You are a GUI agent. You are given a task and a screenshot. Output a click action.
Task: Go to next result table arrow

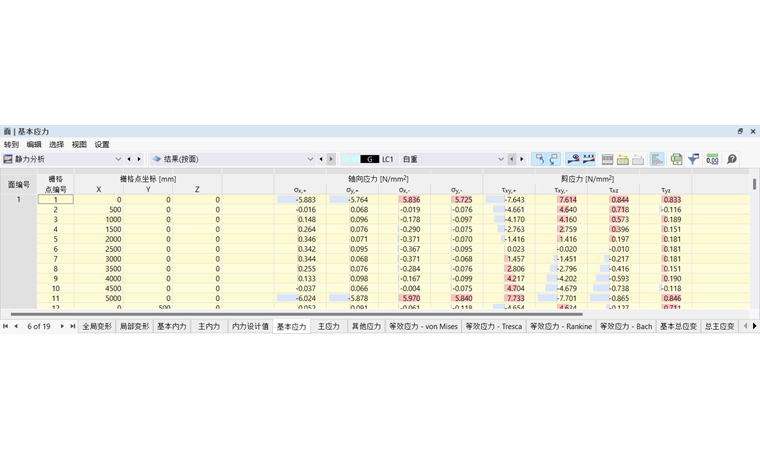pyautogui.click(x=332, y=159)
